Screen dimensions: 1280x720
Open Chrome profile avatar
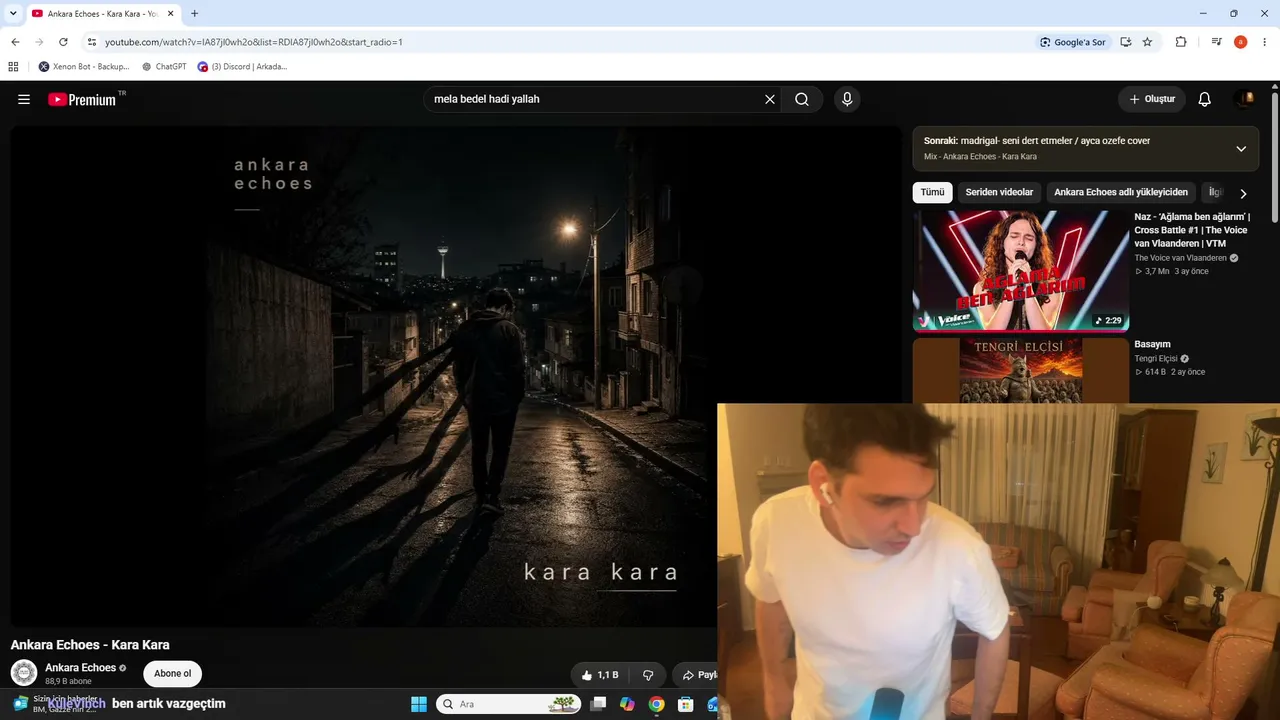pos(1241,42)
